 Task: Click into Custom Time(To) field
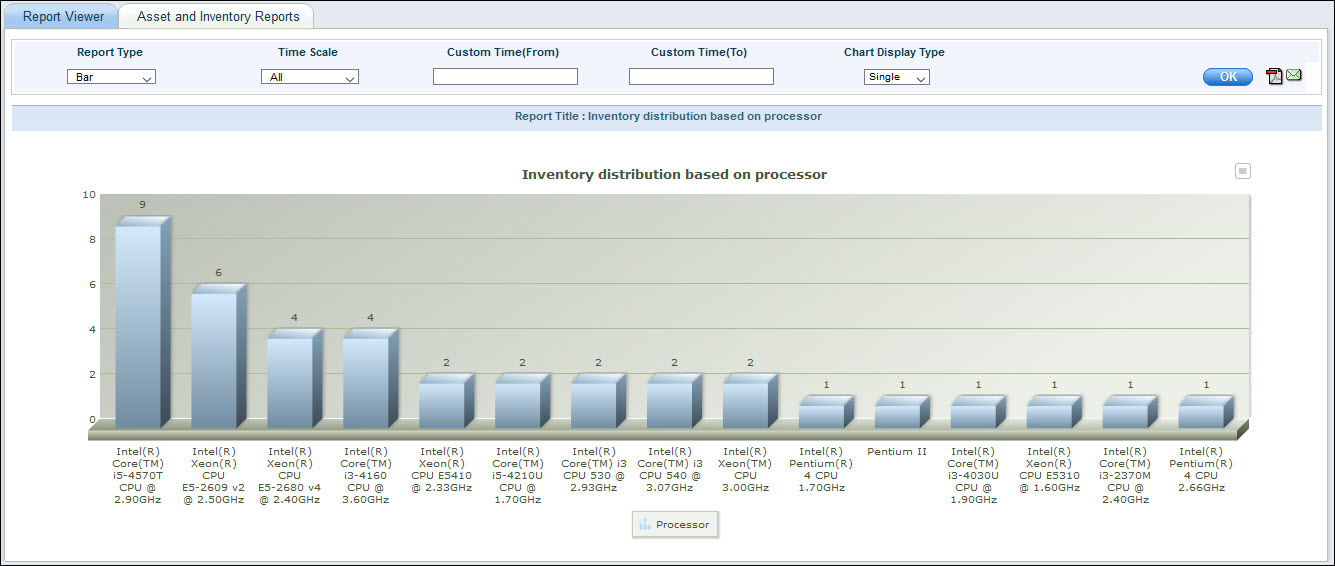[701, 77]
